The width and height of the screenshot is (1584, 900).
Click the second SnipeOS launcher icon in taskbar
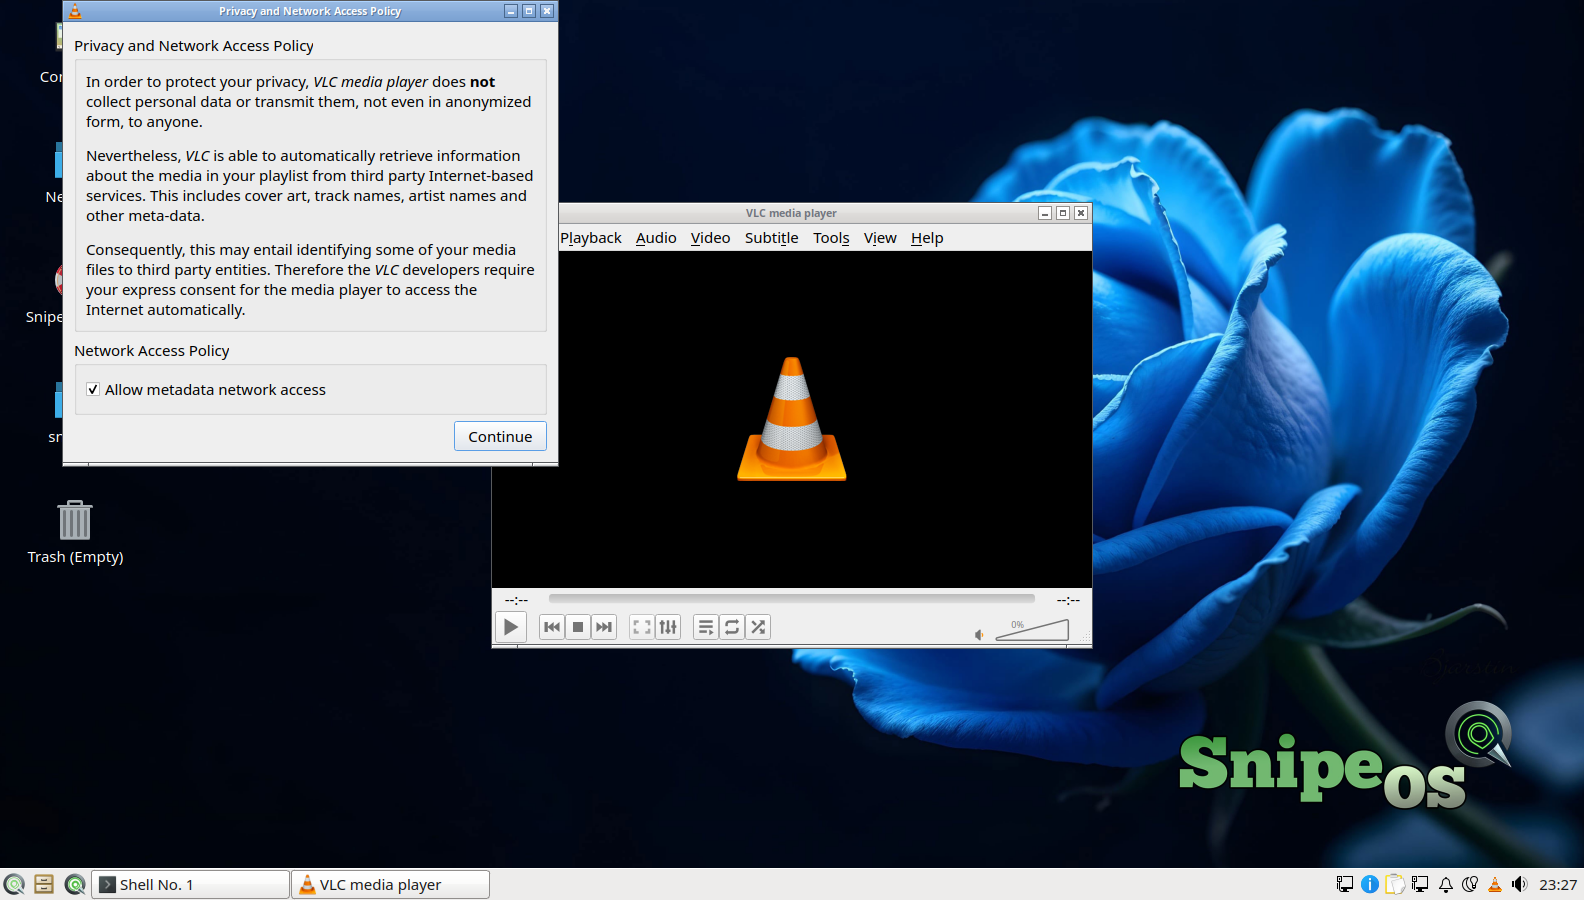click(75, 884)
